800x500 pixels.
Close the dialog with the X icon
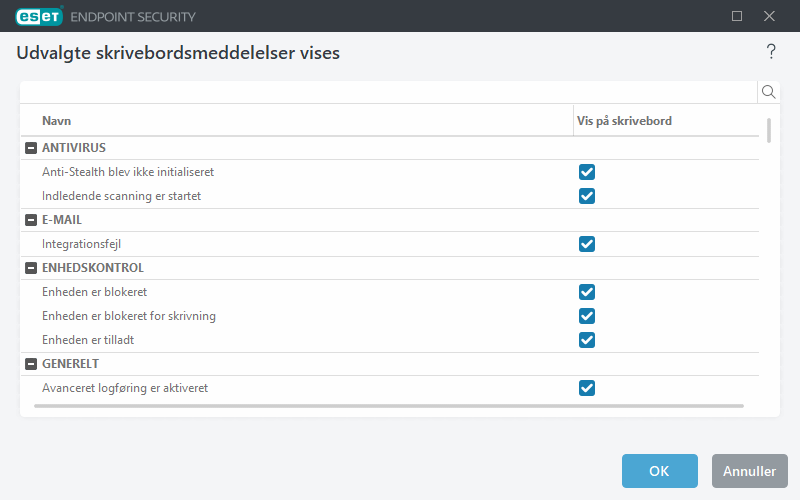[x=769, y=16]
